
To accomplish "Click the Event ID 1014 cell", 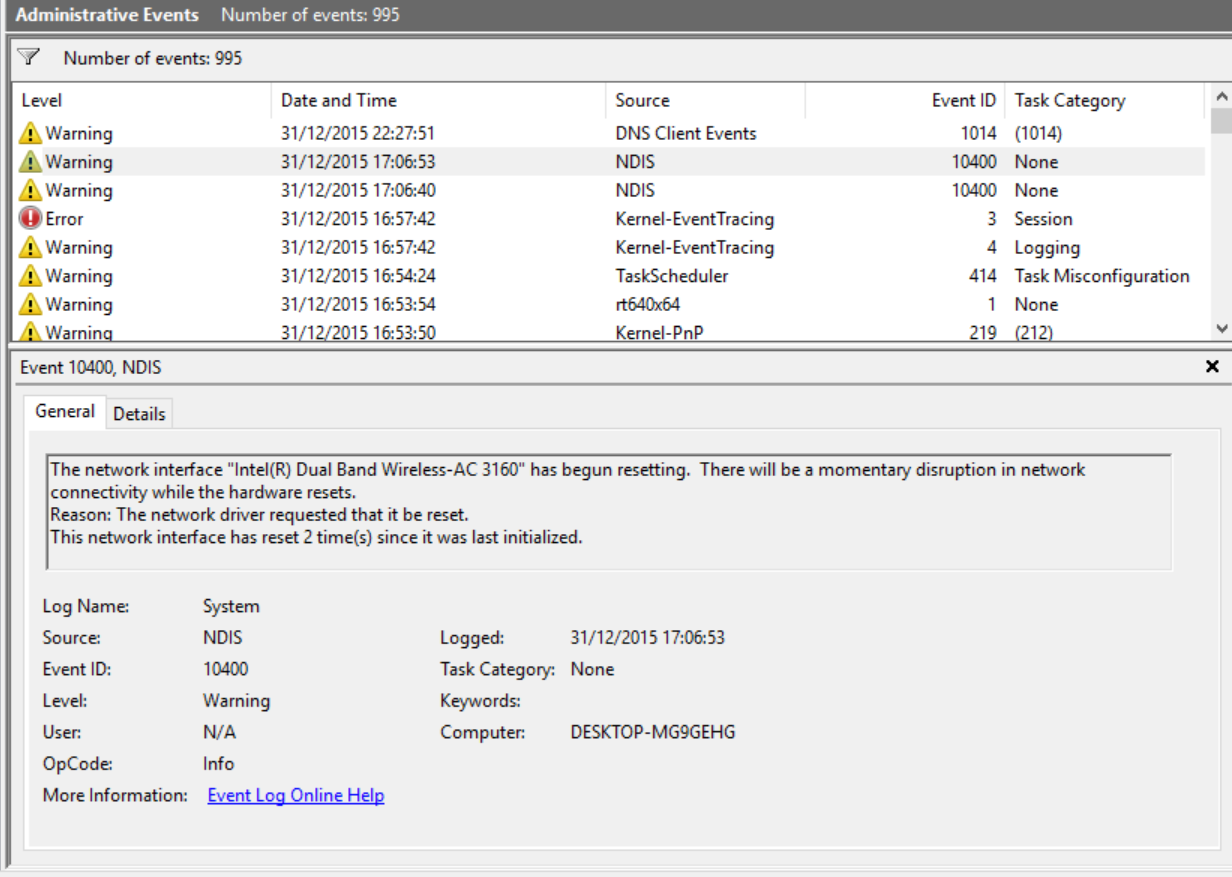I will click(x=979, y=133).
